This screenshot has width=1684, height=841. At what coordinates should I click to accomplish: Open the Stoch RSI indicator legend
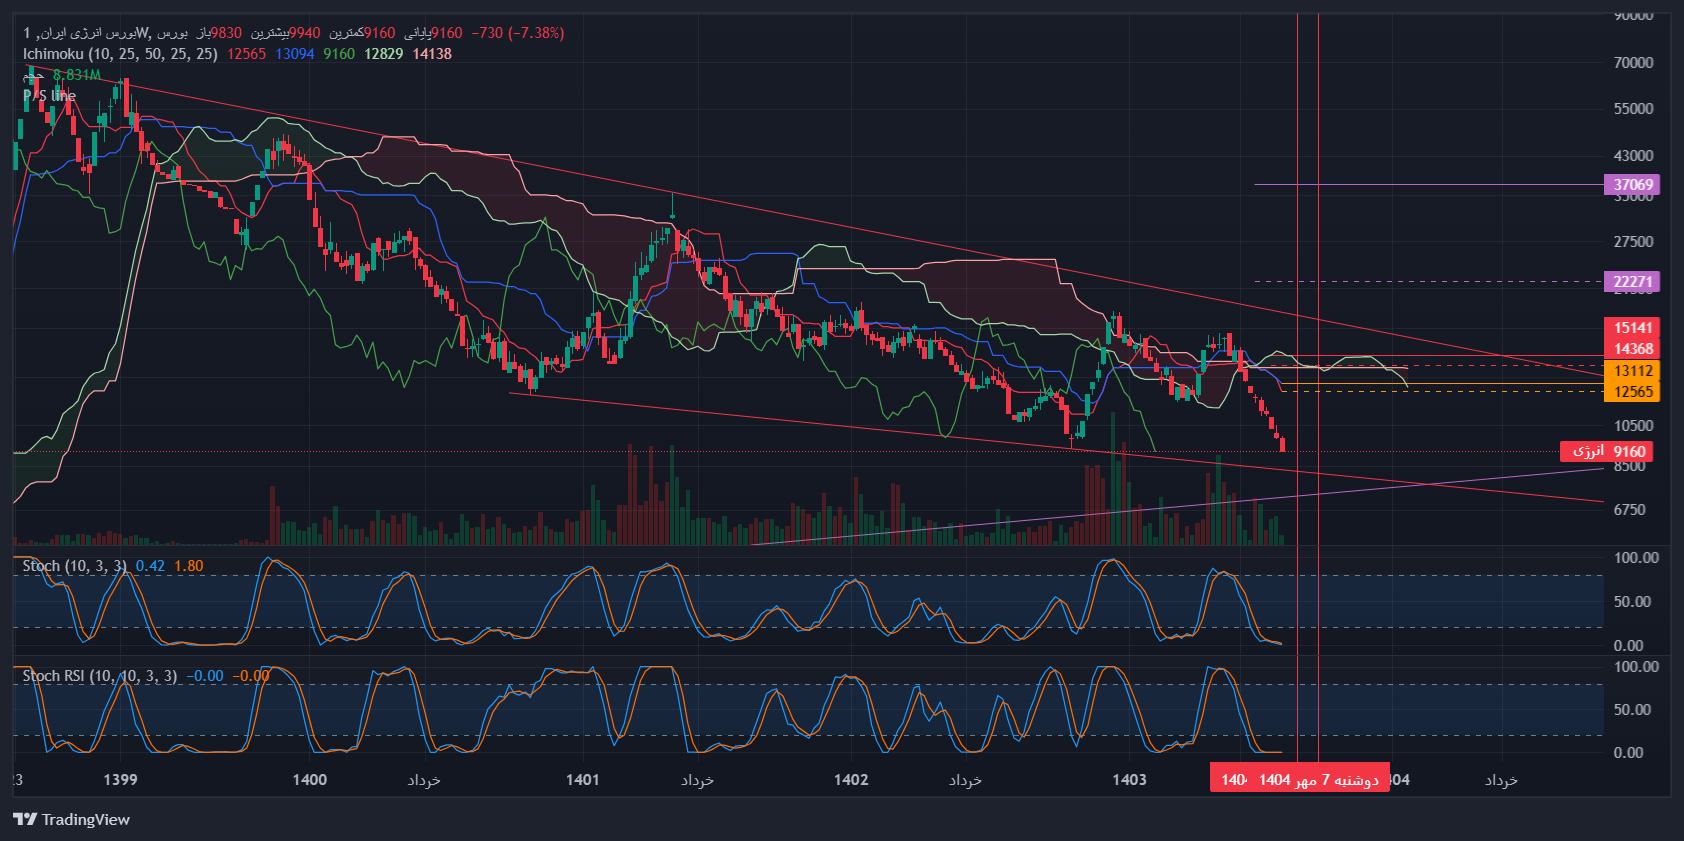click(100, 676)
